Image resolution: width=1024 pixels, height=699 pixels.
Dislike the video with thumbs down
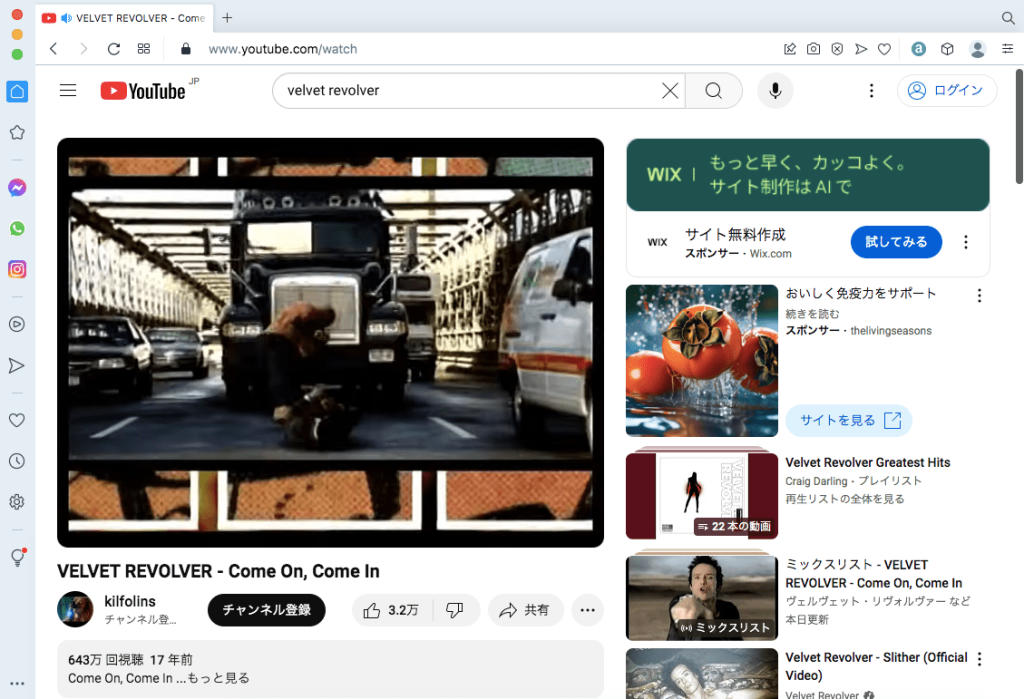pos(455,610)
